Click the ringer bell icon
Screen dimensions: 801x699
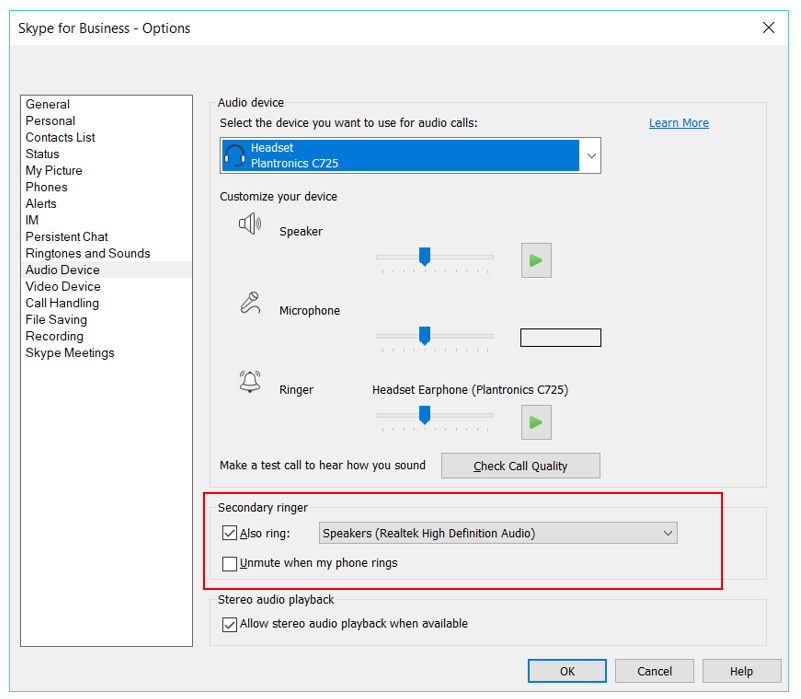pos(249,382)
